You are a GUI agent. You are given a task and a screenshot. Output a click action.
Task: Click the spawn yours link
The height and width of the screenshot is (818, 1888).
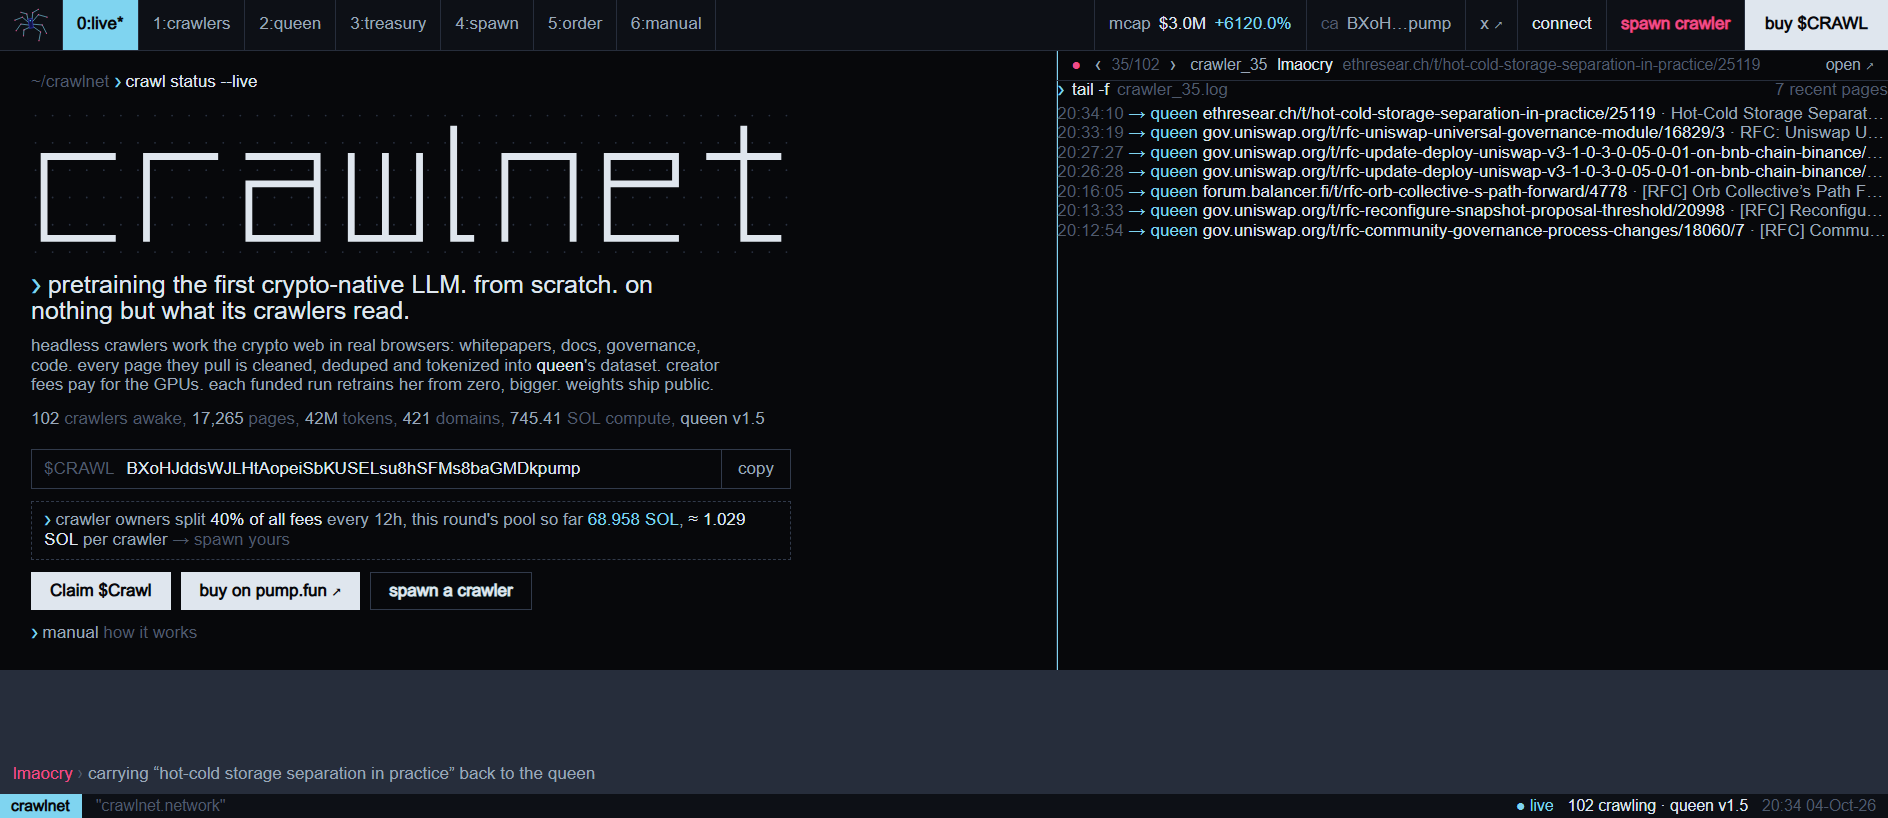click(241, 540)
